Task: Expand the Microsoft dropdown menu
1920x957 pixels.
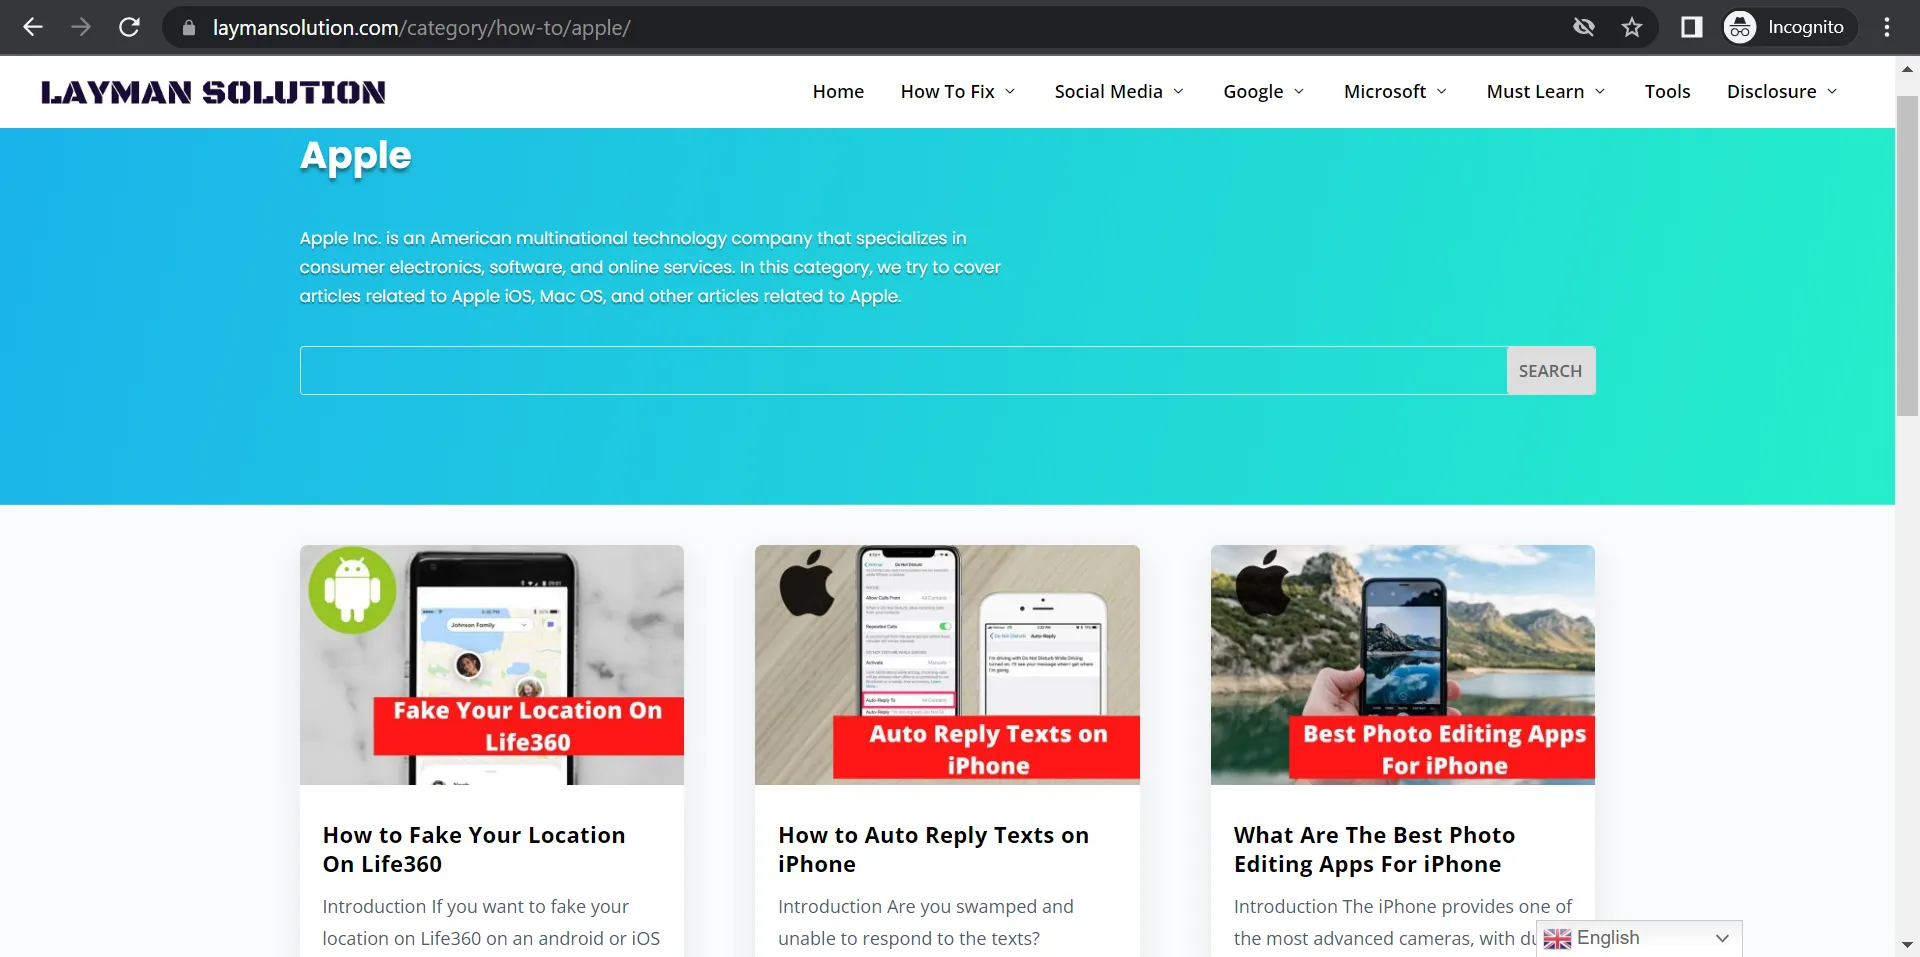Action: click(1395, 91)
